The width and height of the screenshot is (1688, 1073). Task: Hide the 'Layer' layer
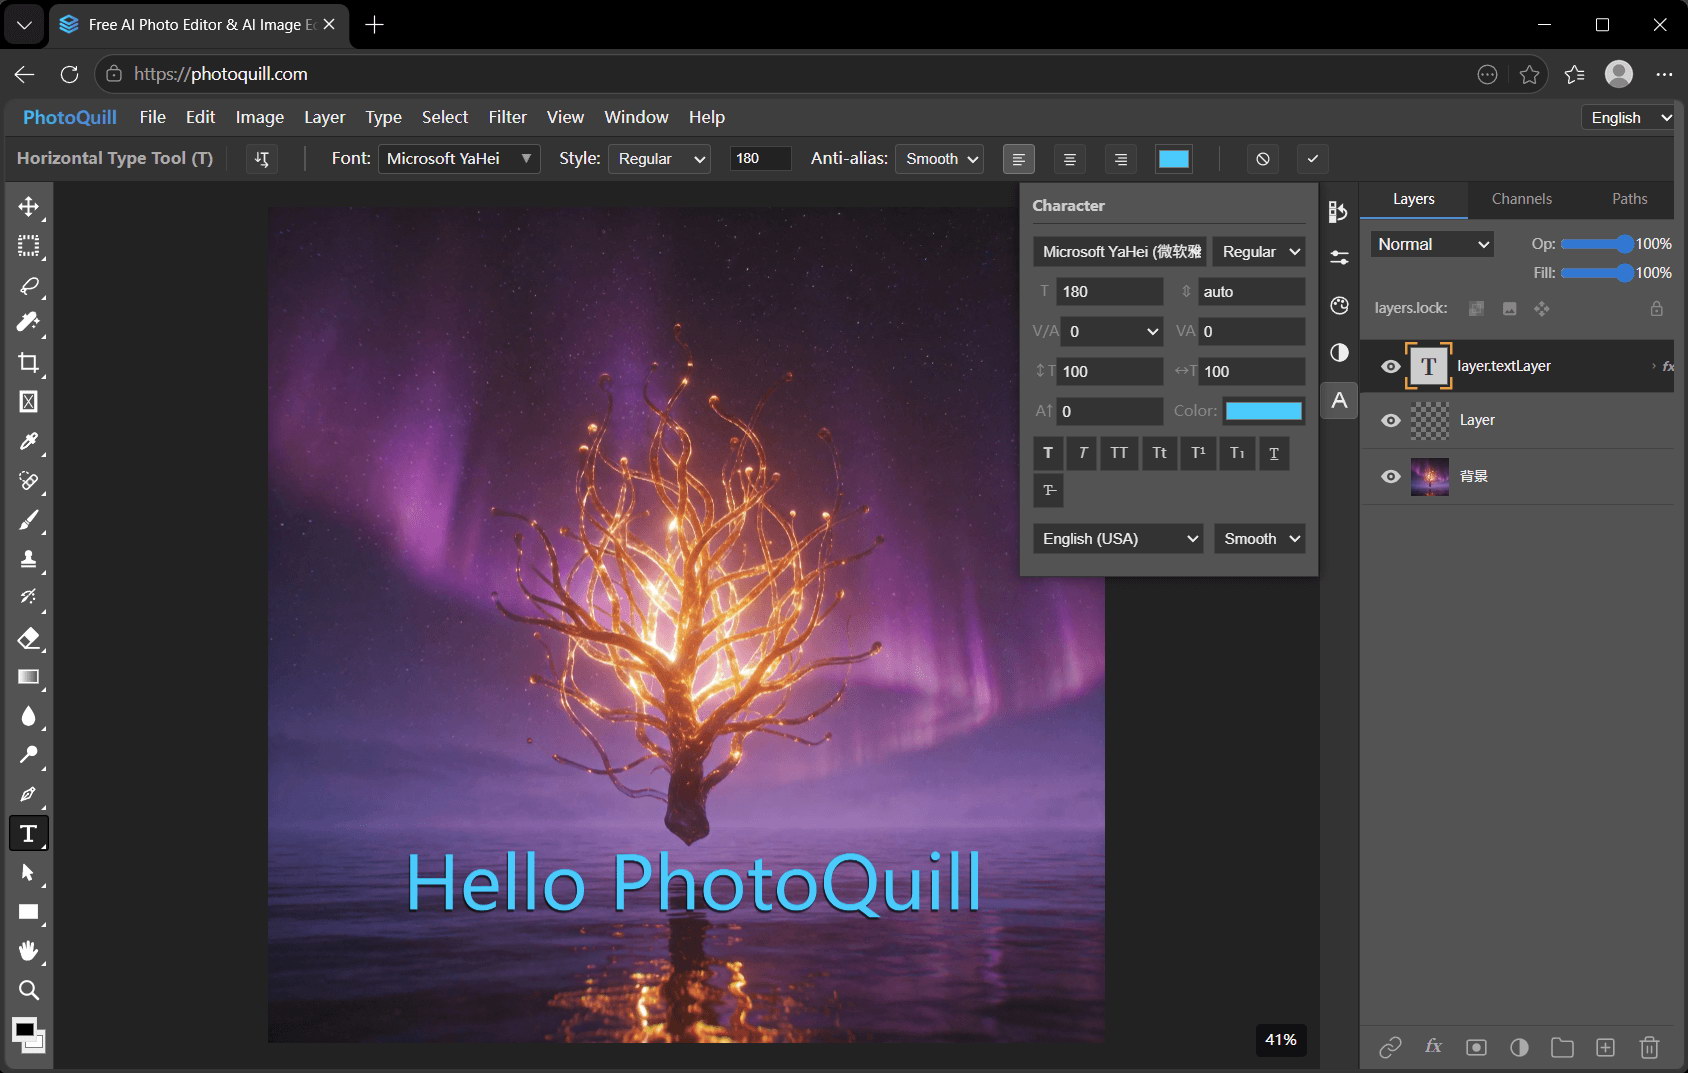point(1390,421)
